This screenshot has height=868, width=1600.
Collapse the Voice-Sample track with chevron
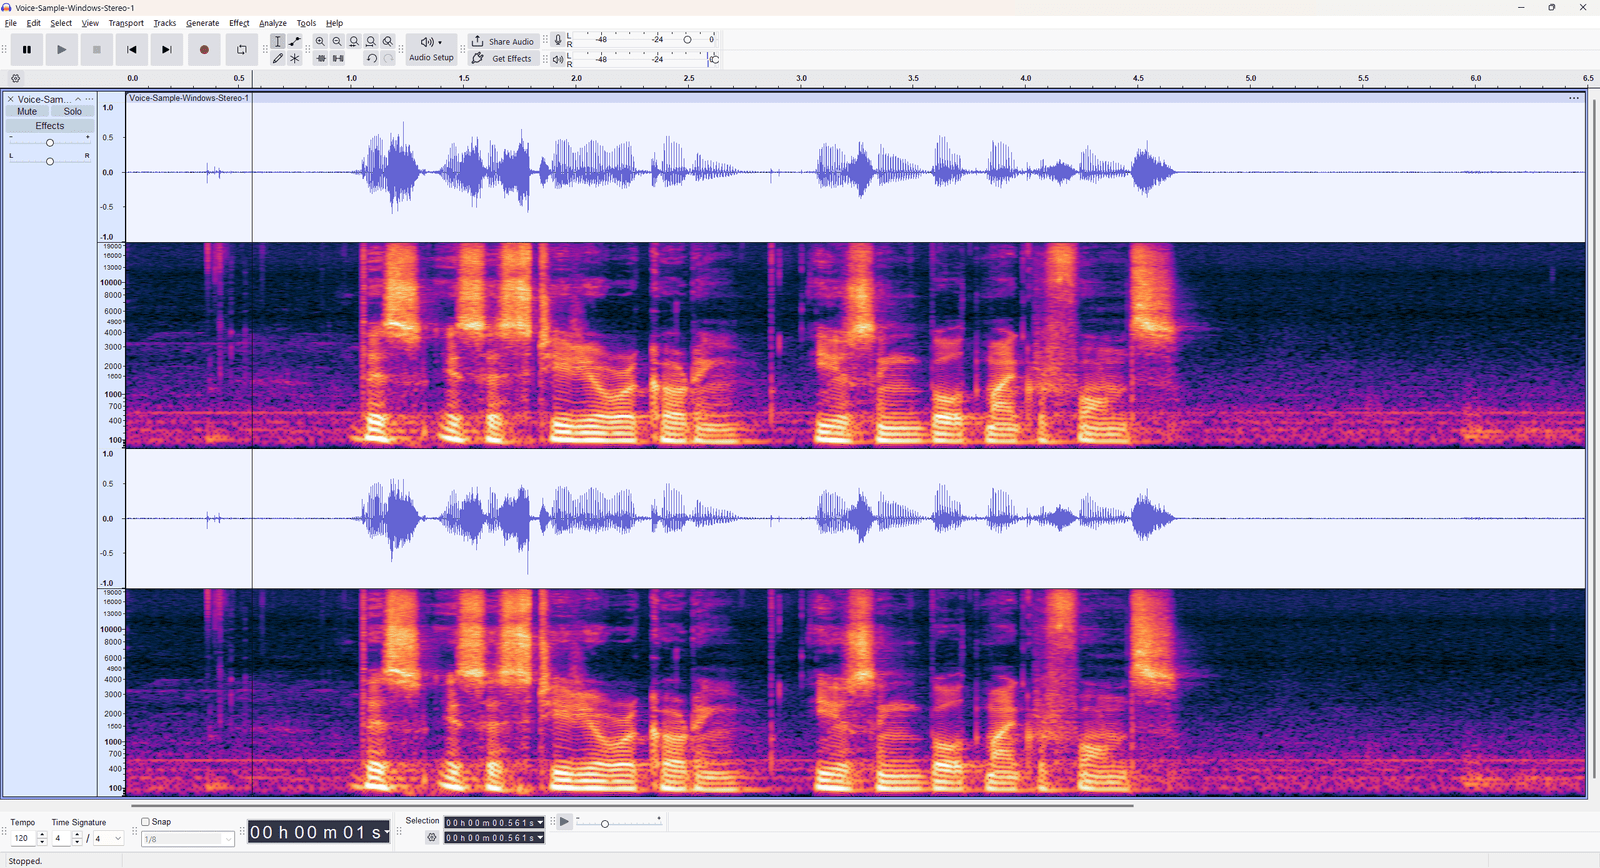[x=78, y=99]
